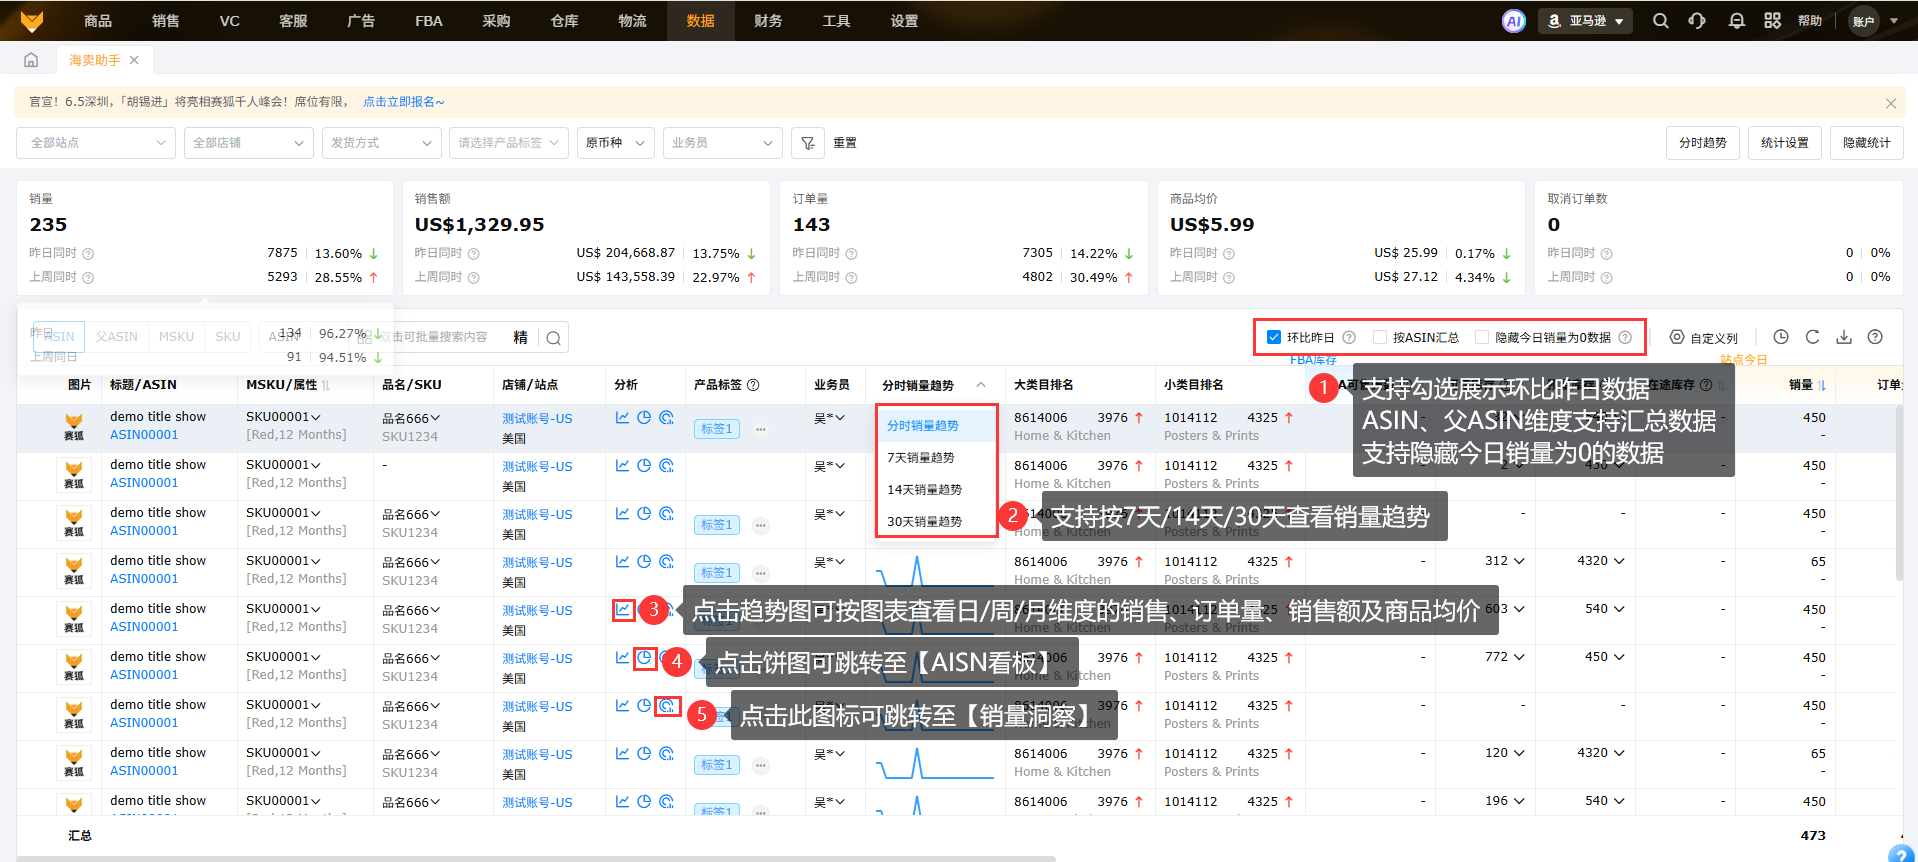Click the refresh icon above the table
The height and width of the screenshot is (862, 1918).
(x=1812, y=337)
